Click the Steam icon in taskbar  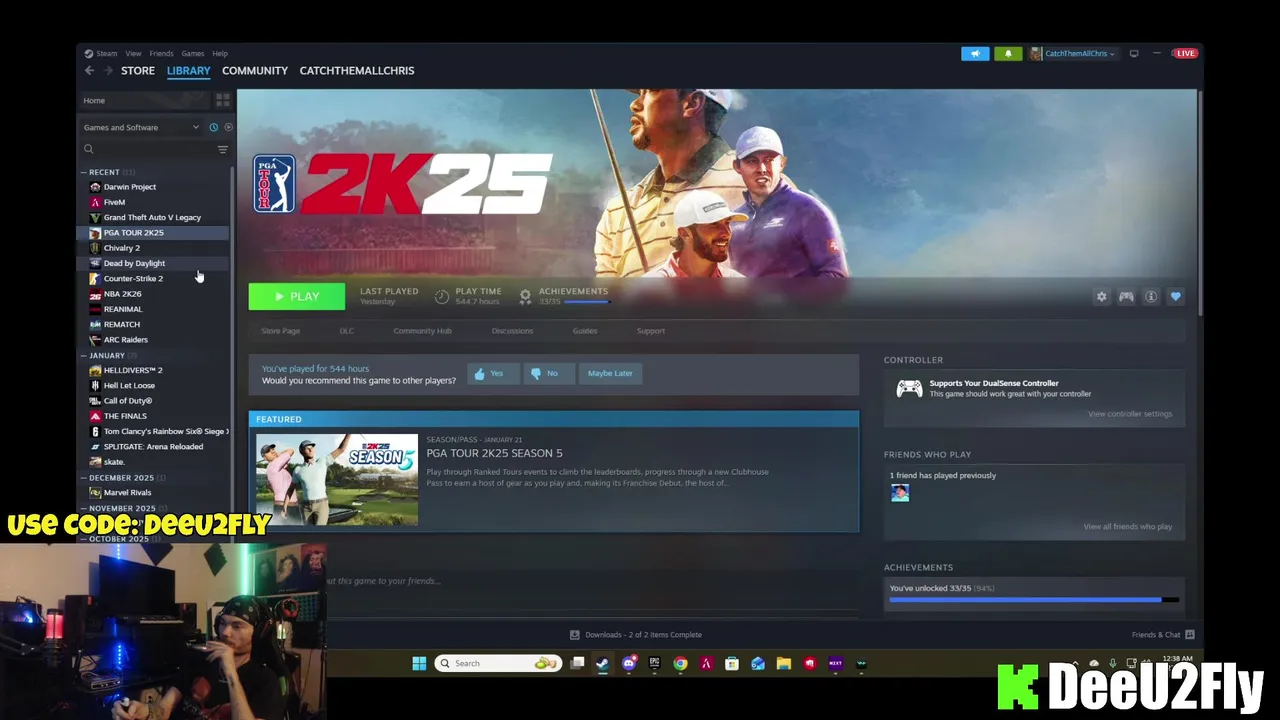point(602,663)
